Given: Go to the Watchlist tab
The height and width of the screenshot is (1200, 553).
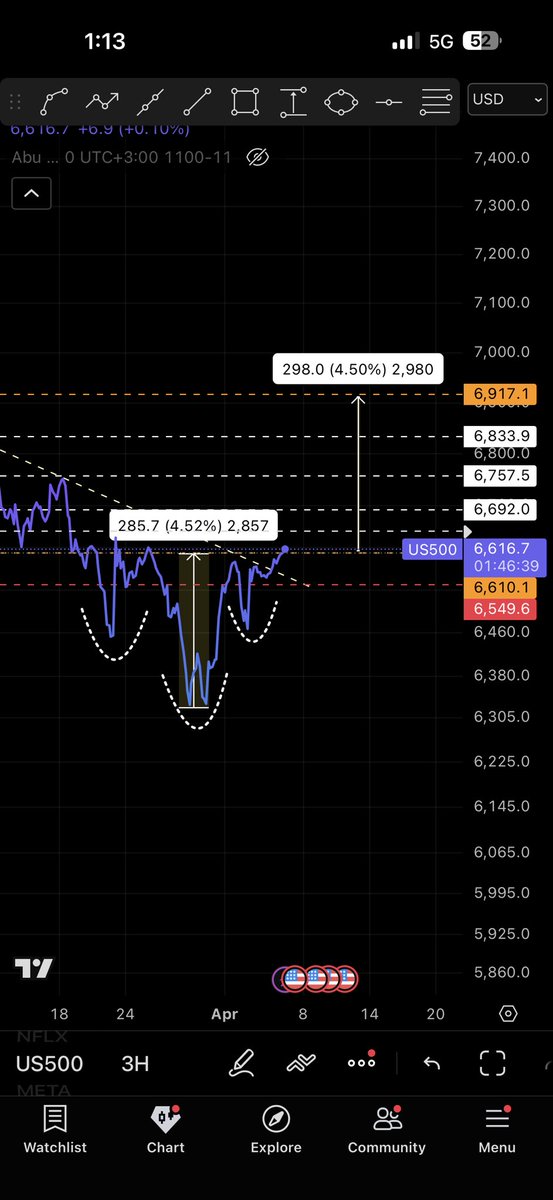Looking at the screenshot, I should (x=56, y=1130).
